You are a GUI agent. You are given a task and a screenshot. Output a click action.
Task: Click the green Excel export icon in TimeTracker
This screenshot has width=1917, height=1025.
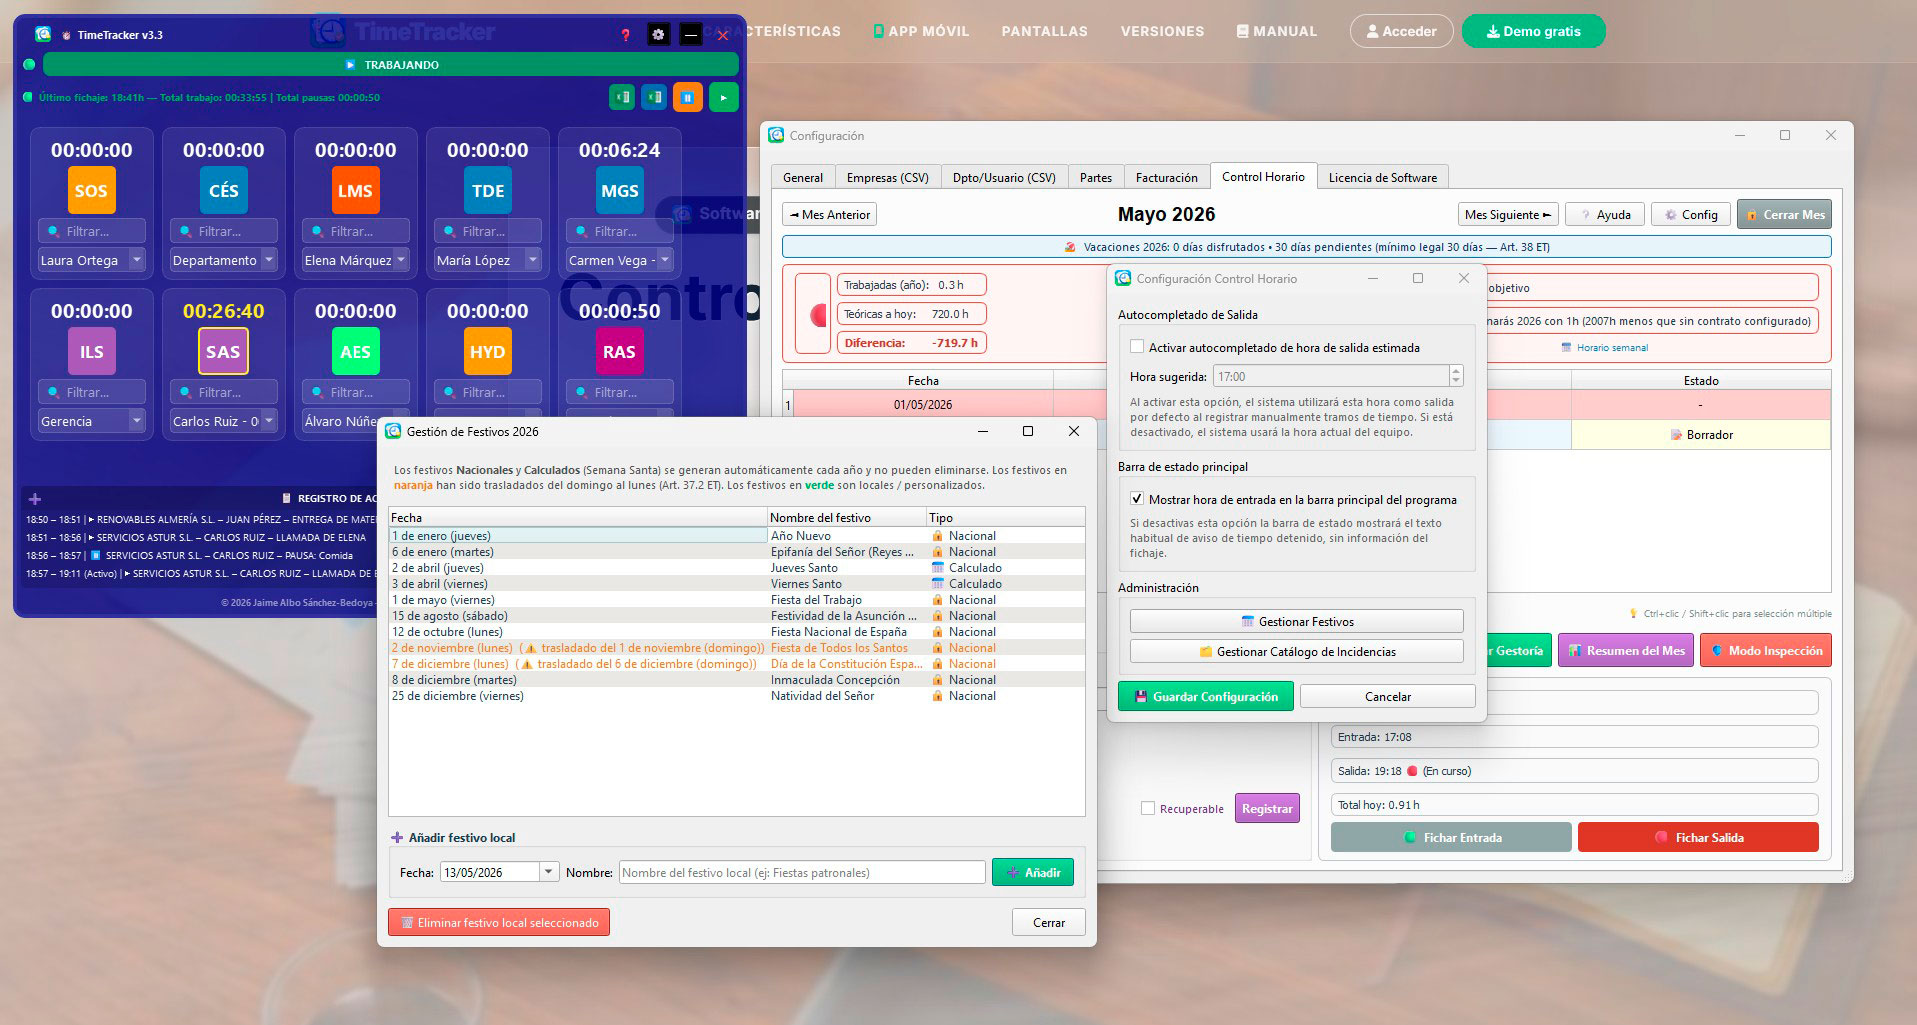pos(623,97)
